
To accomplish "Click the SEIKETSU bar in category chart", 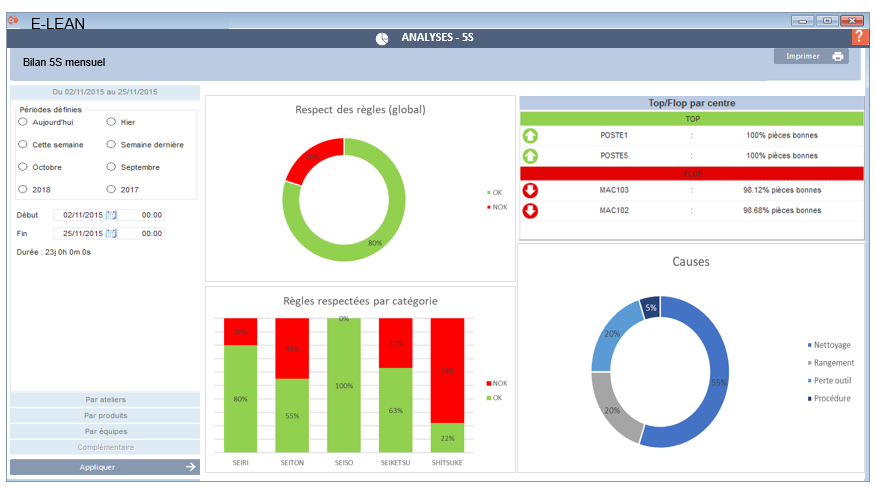I will tap(396, 385).
